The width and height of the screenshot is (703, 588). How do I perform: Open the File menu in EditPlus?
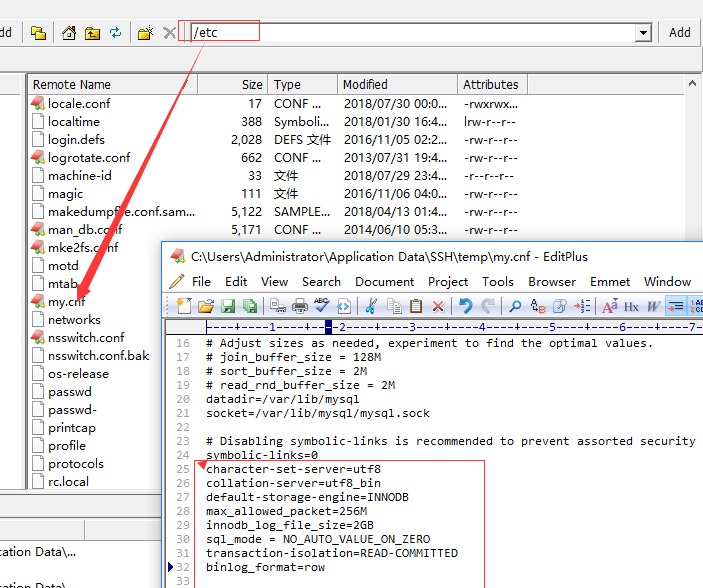click(201, 282)
